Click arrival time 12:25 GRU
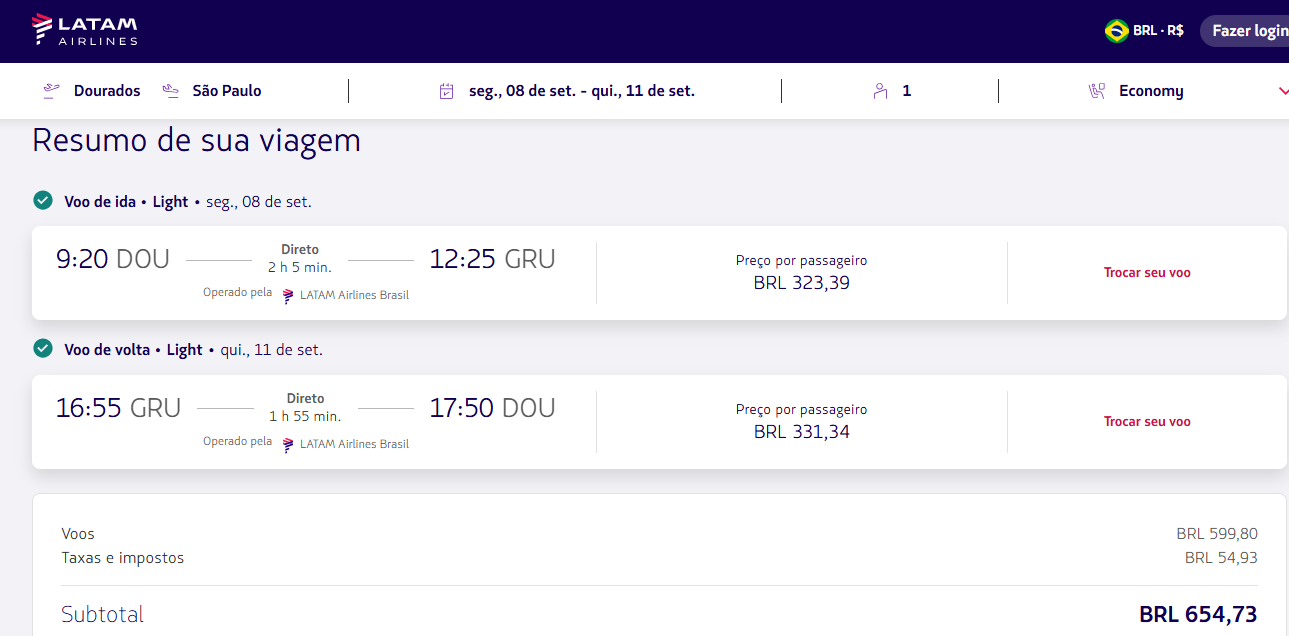 (x=492, y=259)
